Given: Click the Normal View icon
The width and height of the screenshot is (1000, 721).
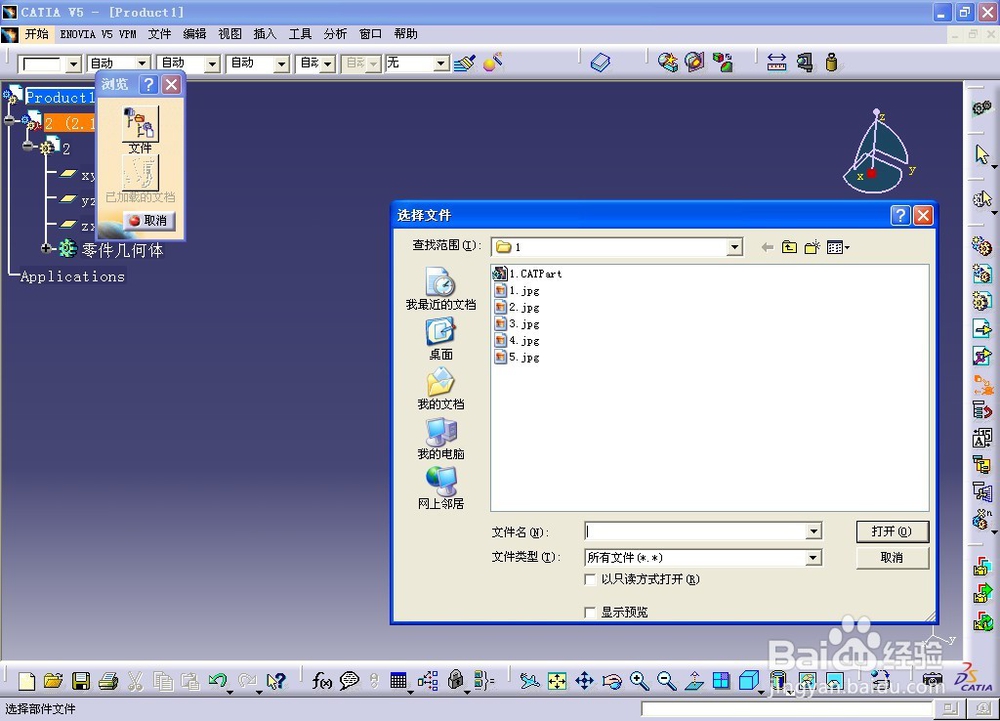Looking at the screenshot, I should coord(694,681).
